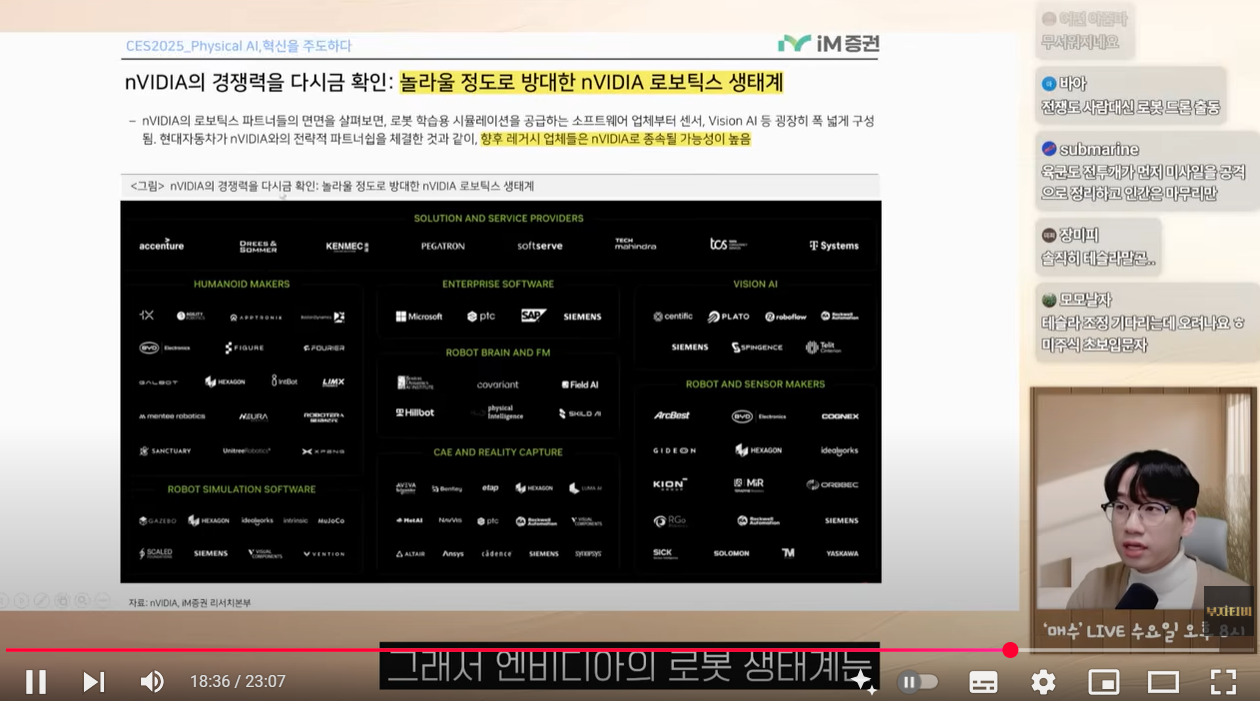This screenshot has height=701, width=1260.
Task: Switch to theater mode
Action: (1163, 682)
